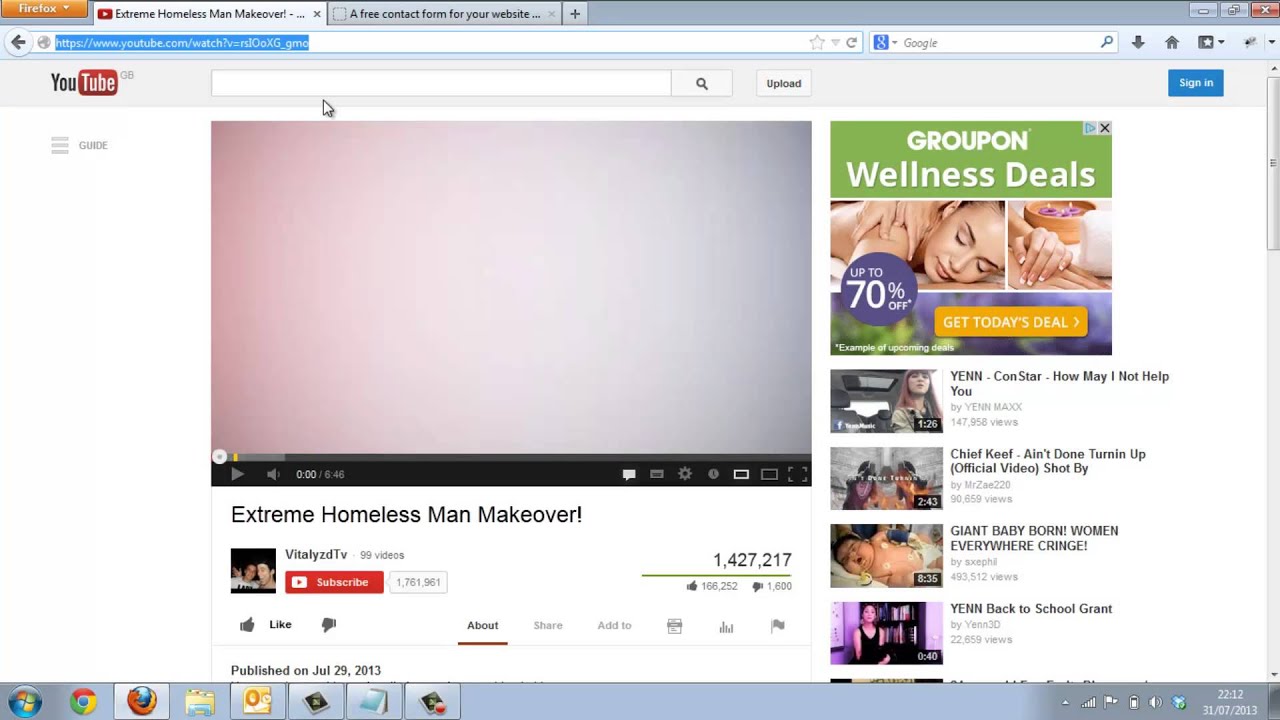The image size is (1280, 720).
Task: Open the video settings gear
Action: pos(685,474)
